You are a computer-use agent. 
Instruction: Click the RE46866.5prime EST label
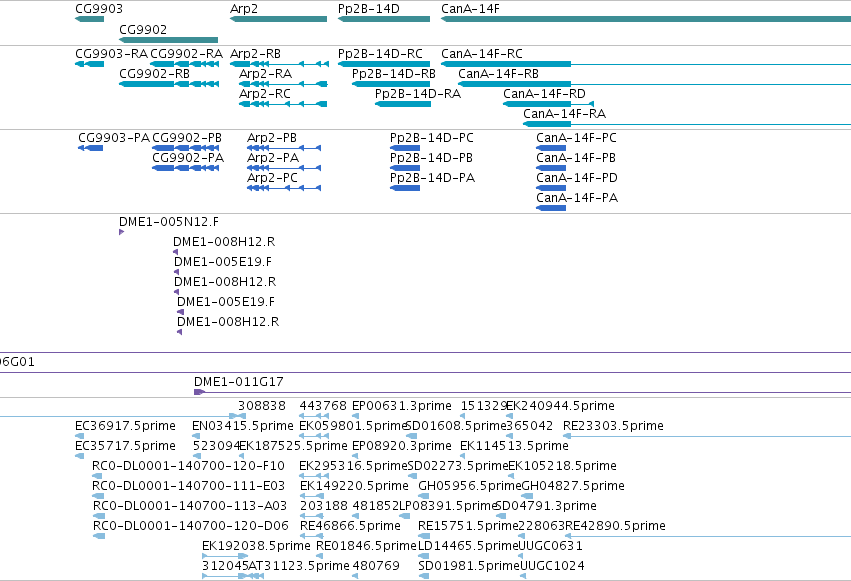(x=350, y=526)
